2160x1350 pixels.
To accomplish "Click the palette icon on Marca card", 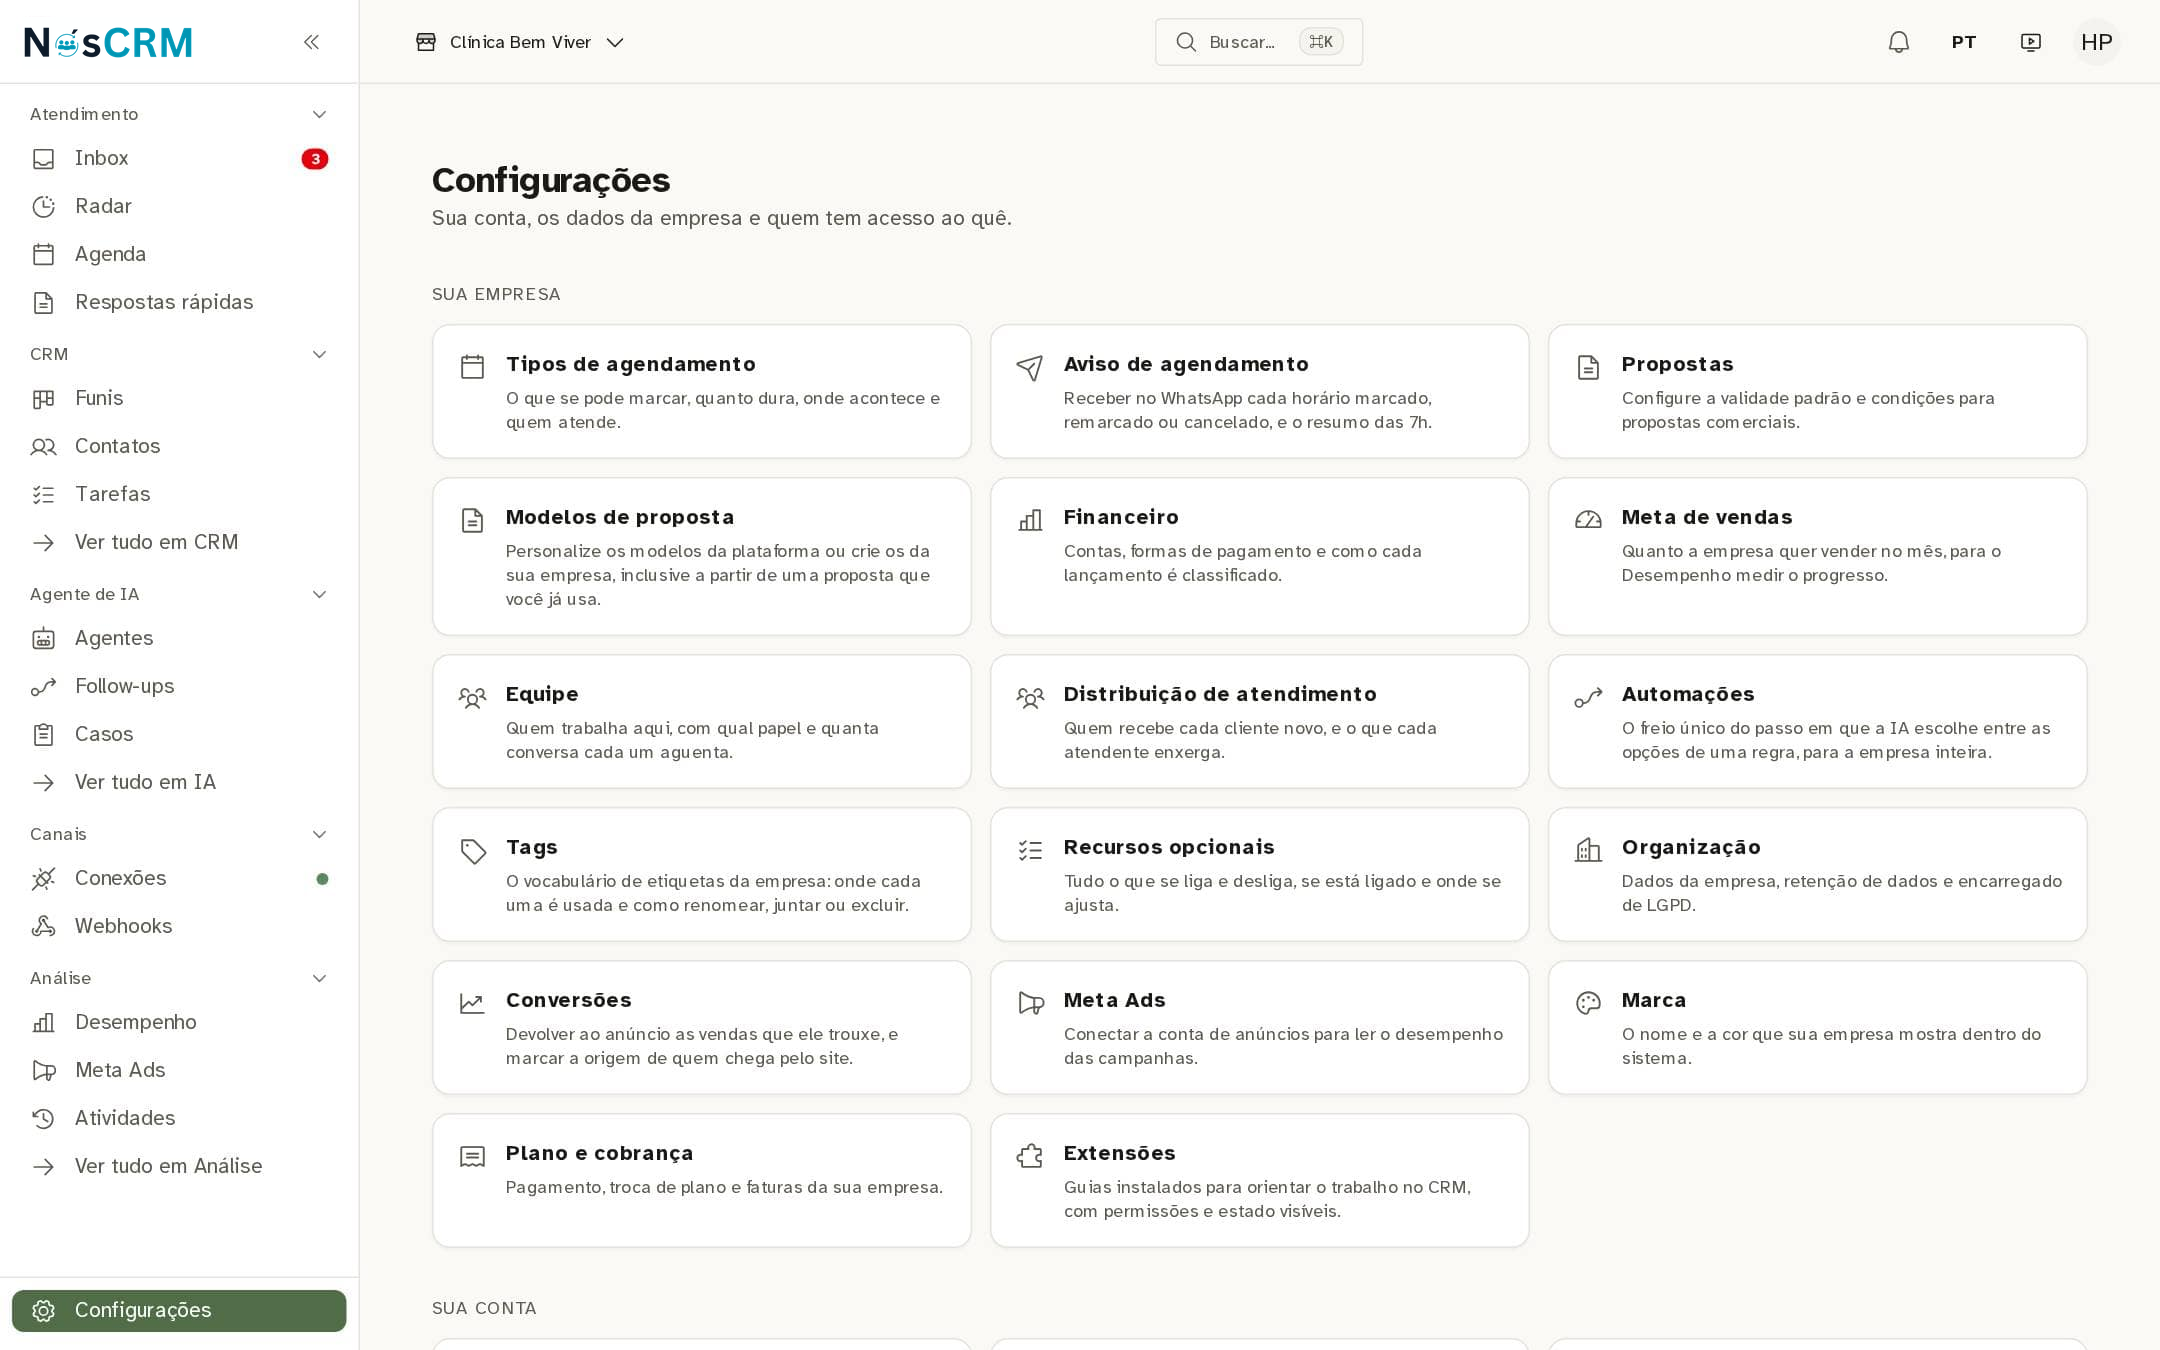I will 1588,1003.
